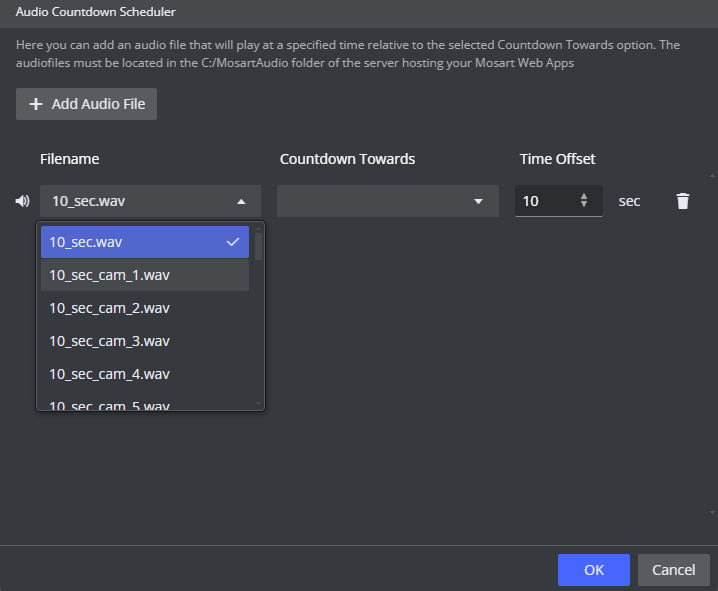Increase Time Offset with the up arrow

click(x=584, y=196)
